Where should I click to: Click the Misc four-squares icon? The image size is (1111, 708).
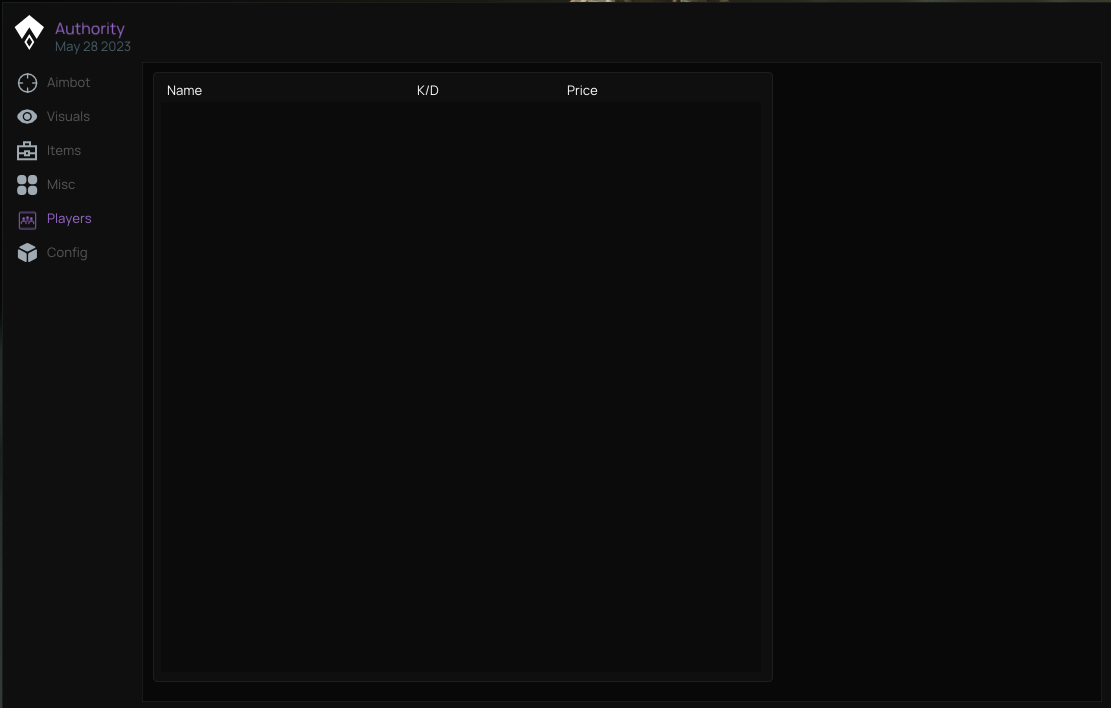27,185
